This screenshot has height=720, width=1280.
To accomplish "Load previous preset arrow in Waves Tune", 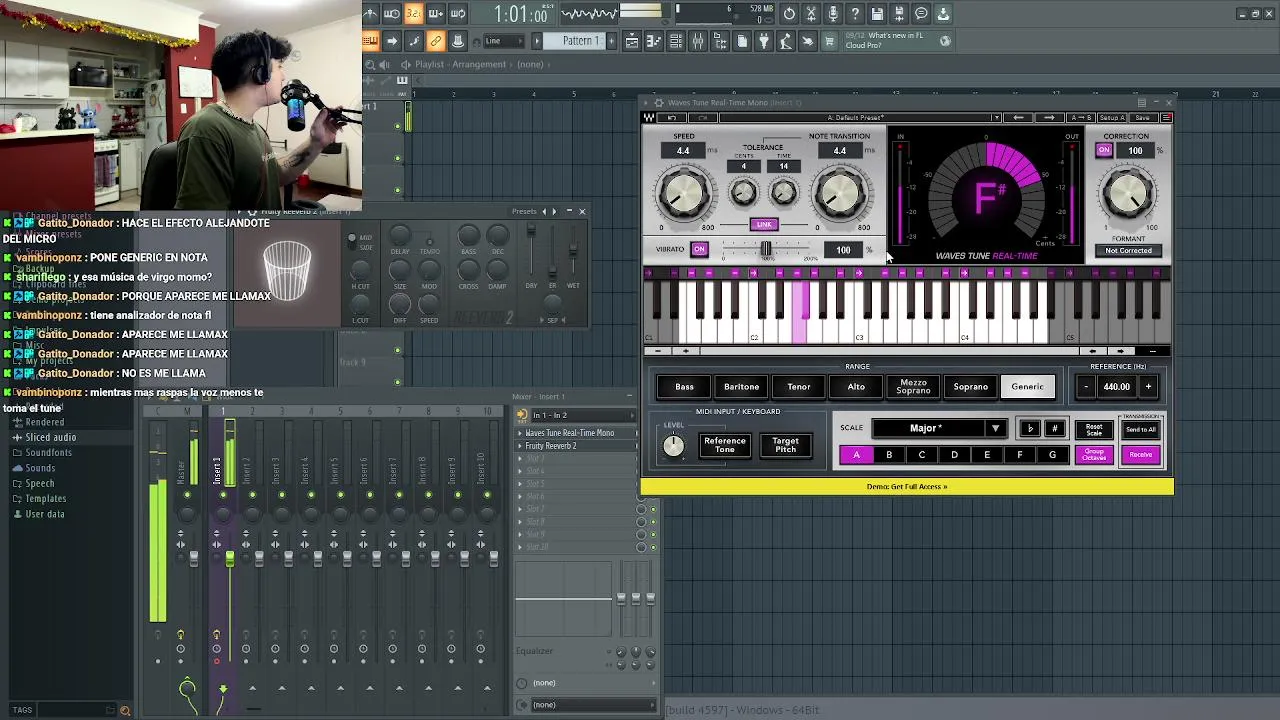I will pos(1018,118).
